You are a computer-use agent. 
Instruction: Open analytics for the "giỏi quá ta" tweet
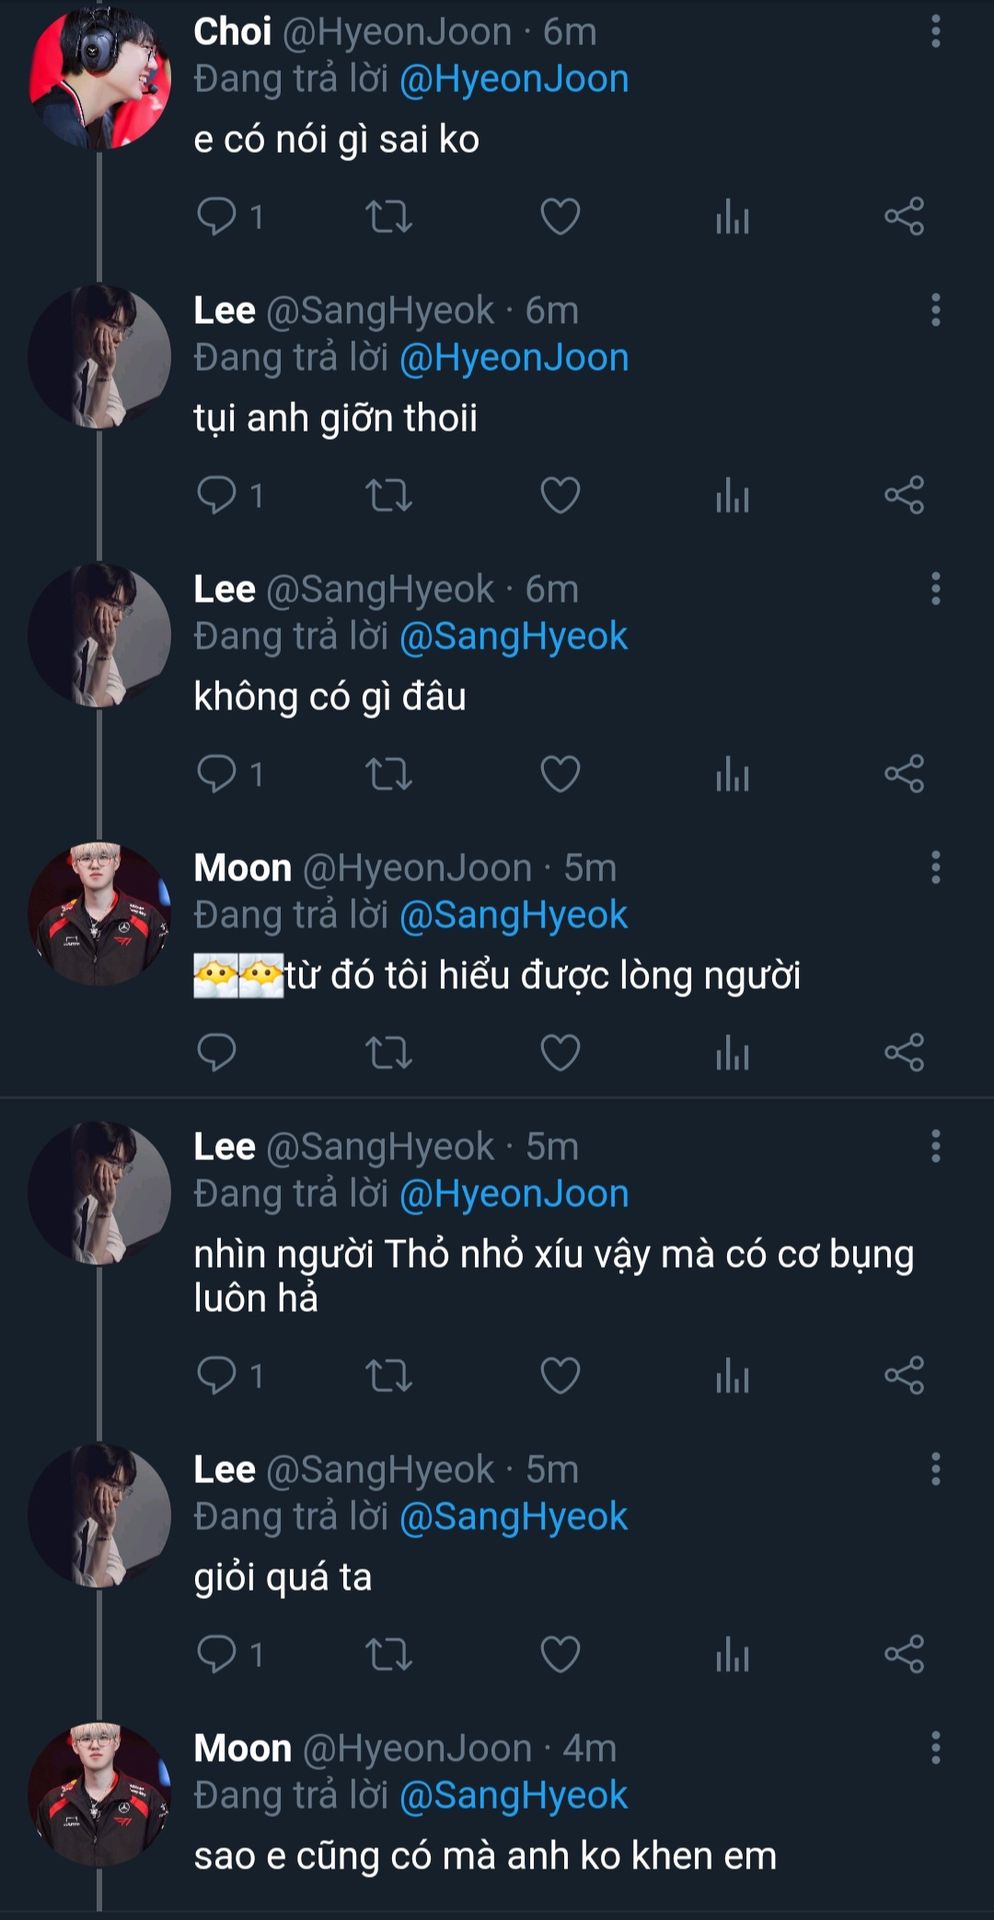tap(732, 1654)
